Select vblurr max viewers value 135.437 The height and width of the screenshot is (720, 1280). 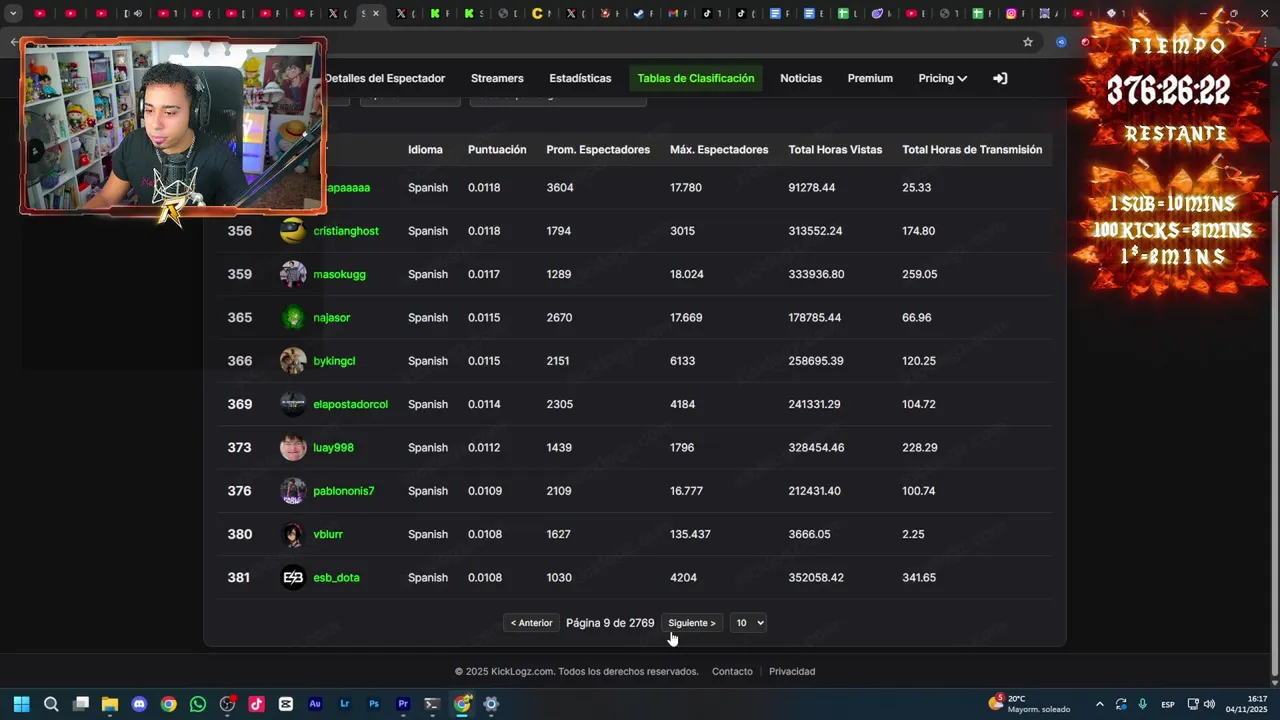(690, 534)
